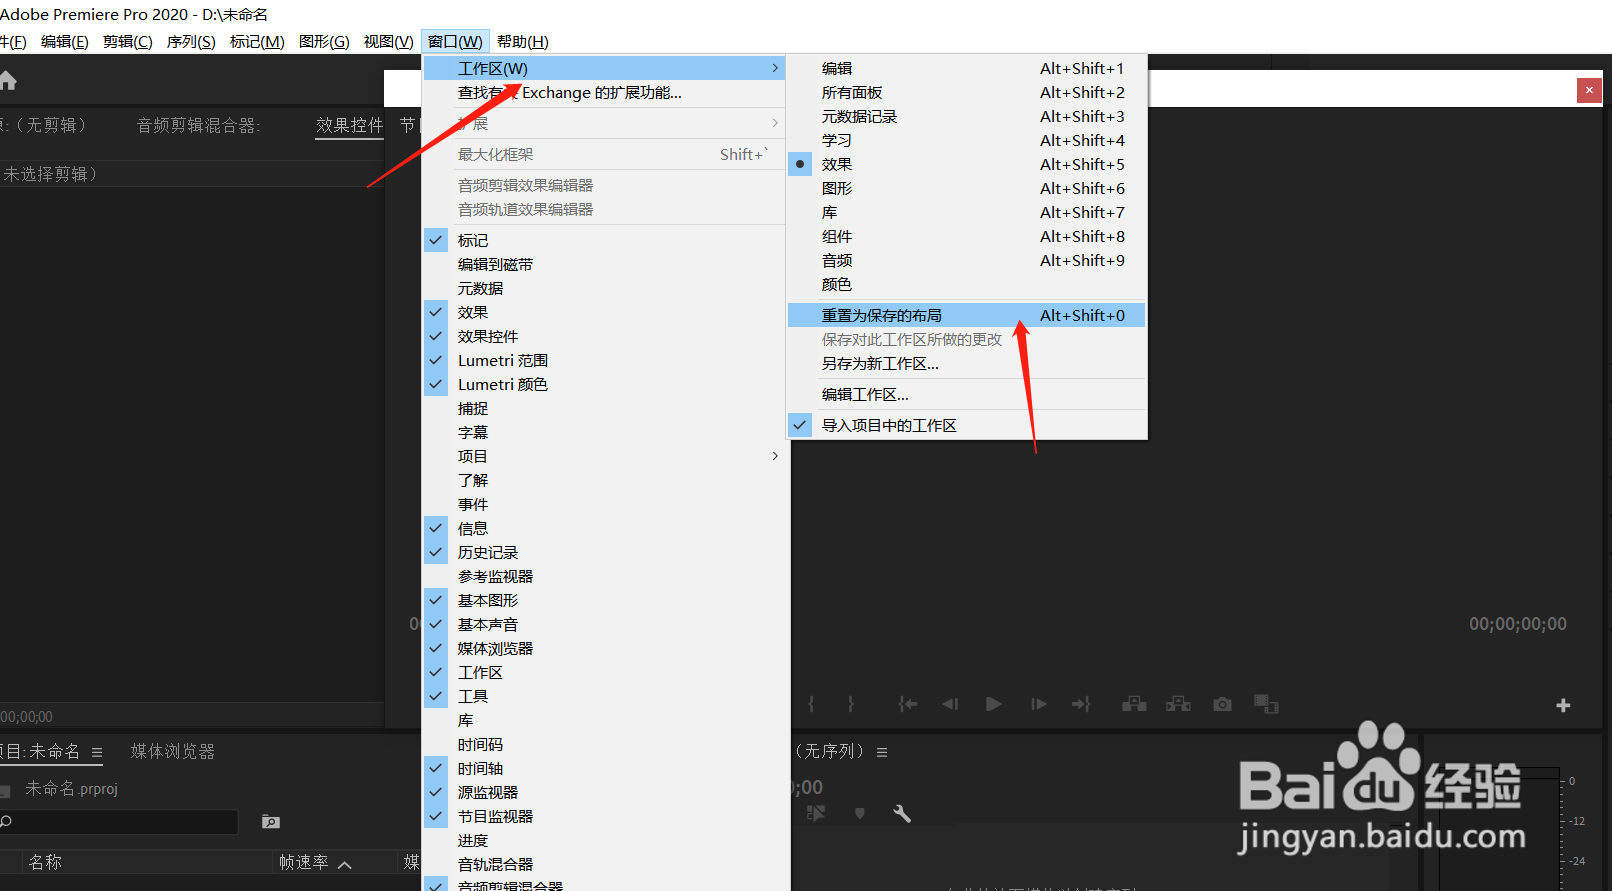Click Step Back one frame control
The width and height of the screenshot is (1612, 891).
(950, 704)
